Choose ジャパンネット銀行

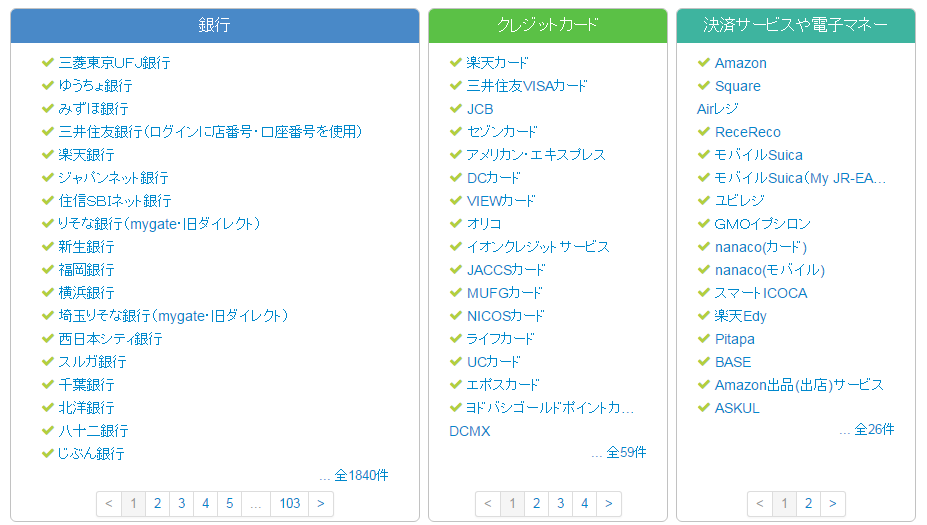tap(113, 178)
